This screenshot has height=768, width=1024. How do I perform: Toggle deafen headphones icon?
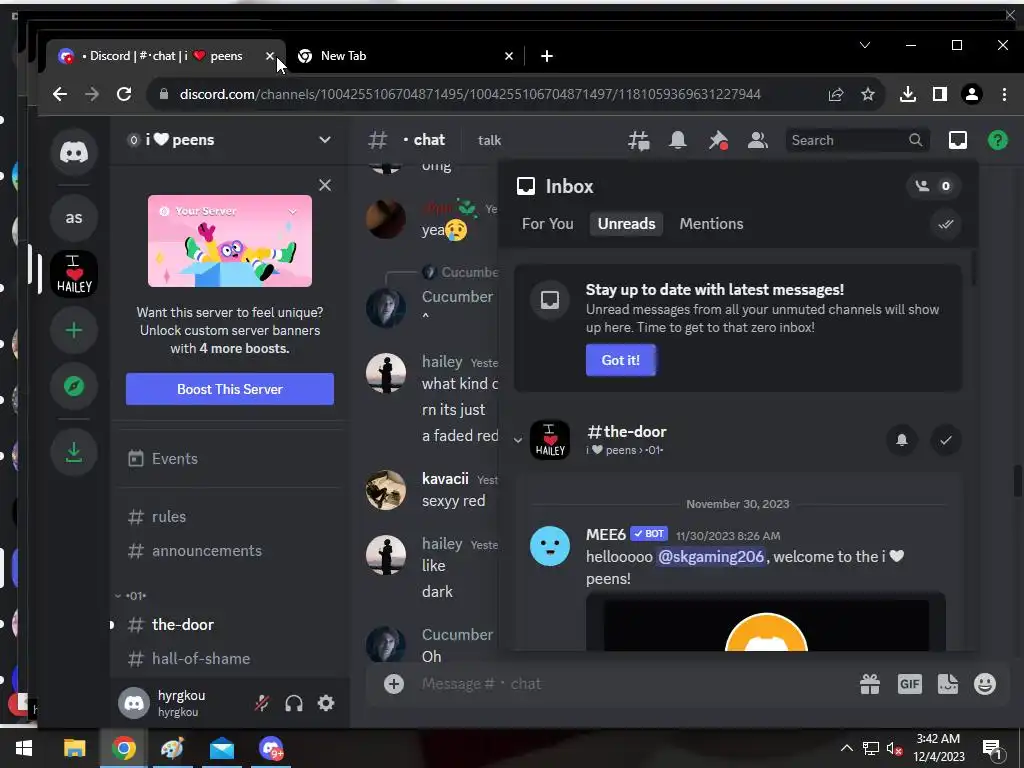[x=294, y=703]
